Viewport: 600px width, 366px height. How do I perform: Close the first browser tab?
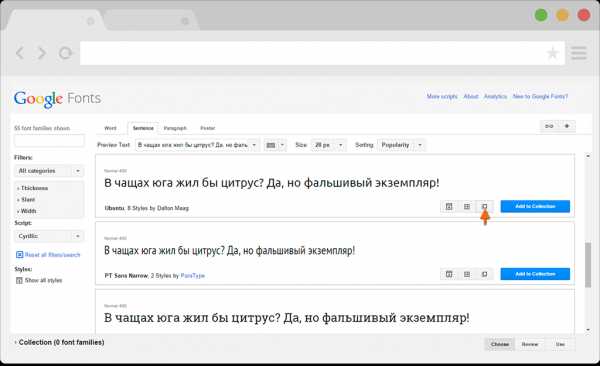[x=91, y=21]
